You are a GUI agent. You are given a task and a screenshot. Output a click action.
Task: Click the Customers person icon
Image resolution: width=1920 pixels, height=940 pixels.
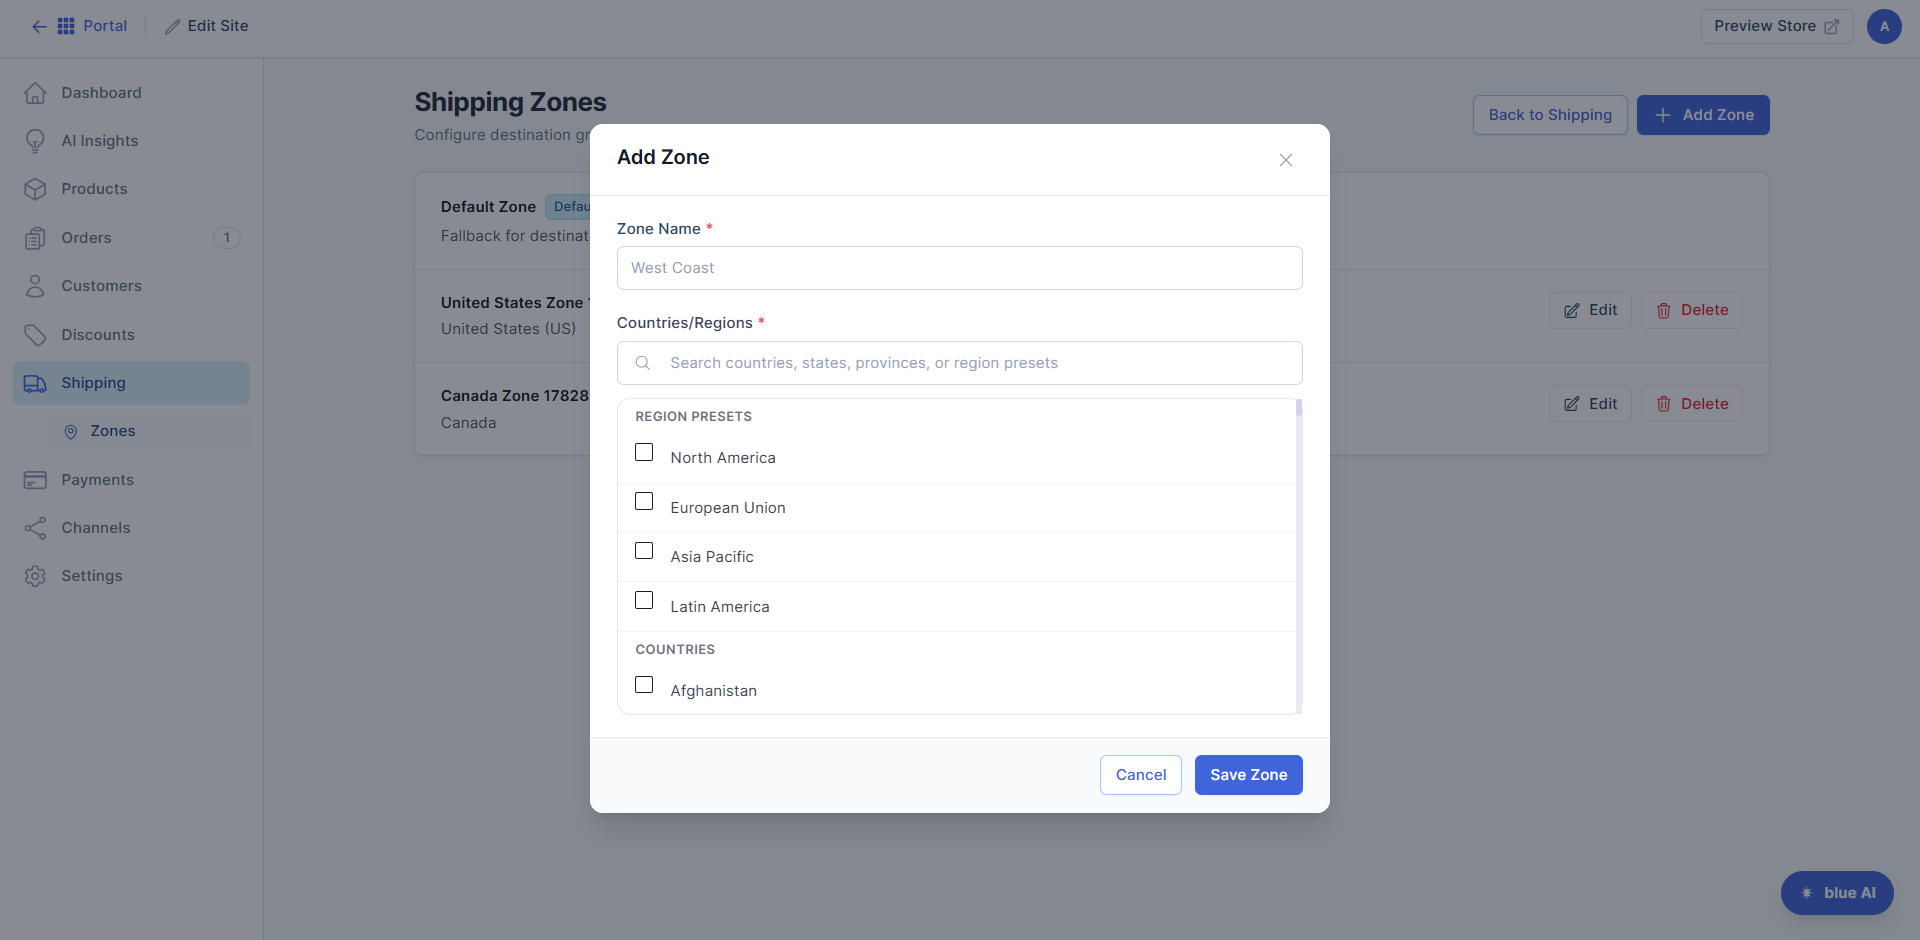tap(35, 286)
